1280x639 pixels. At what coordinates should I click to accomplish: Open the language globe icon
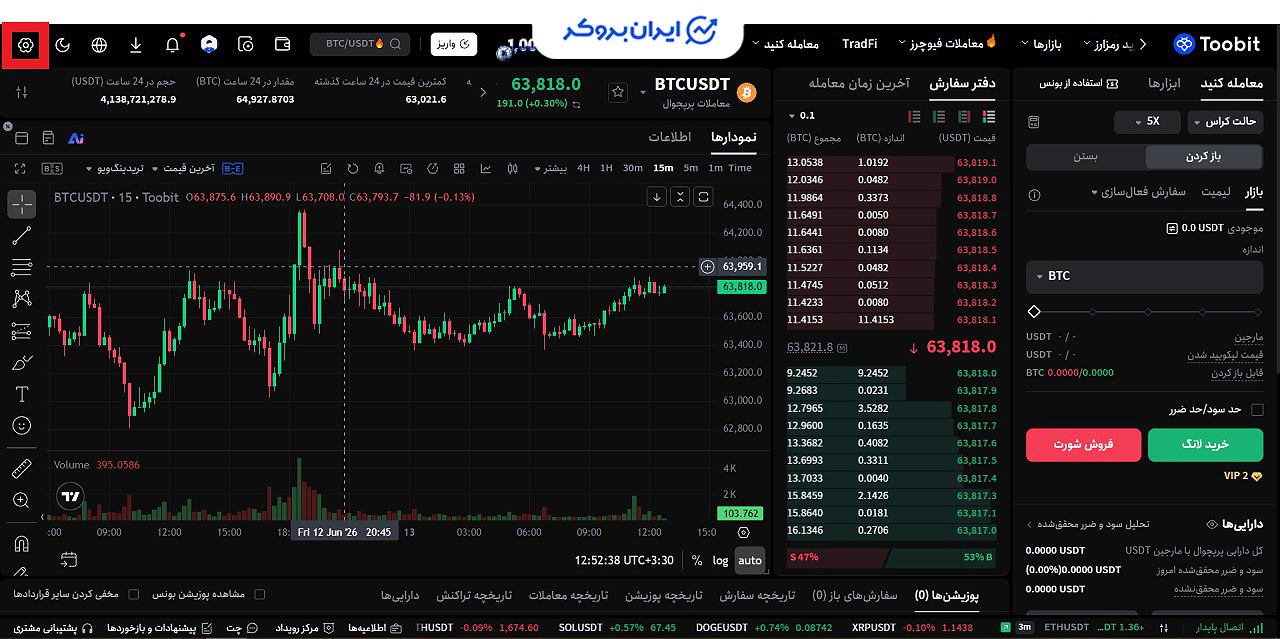(99, 45)
